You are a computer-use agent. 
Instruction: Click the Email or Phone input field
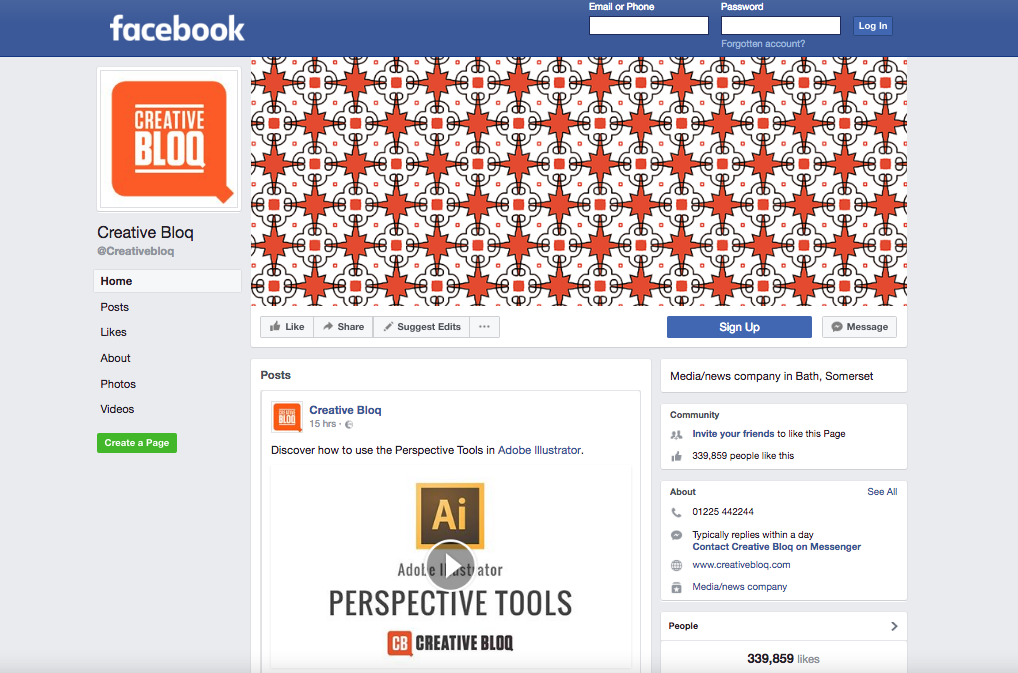click(x=649, y=25)
